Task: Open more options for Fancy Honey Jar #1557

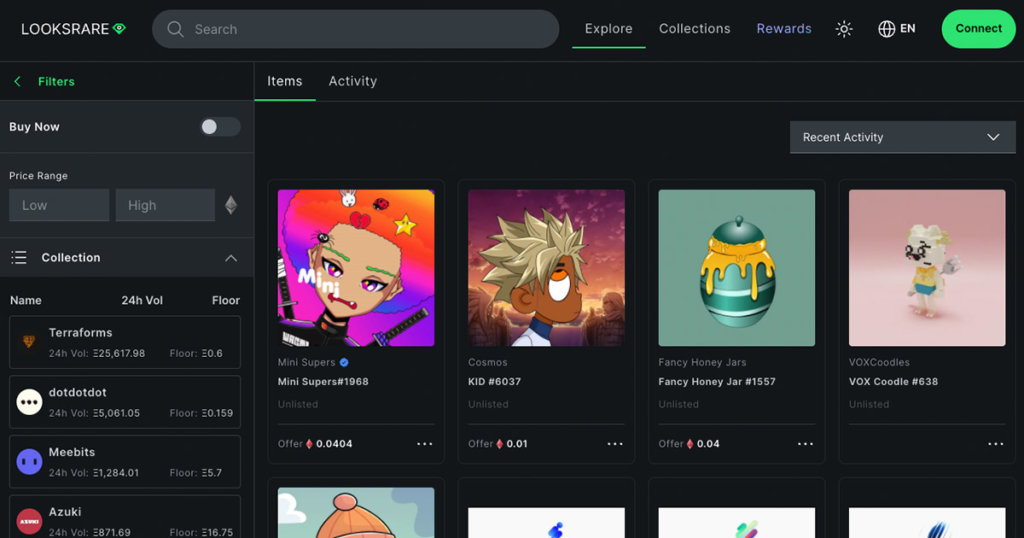Action: (805, 444)
